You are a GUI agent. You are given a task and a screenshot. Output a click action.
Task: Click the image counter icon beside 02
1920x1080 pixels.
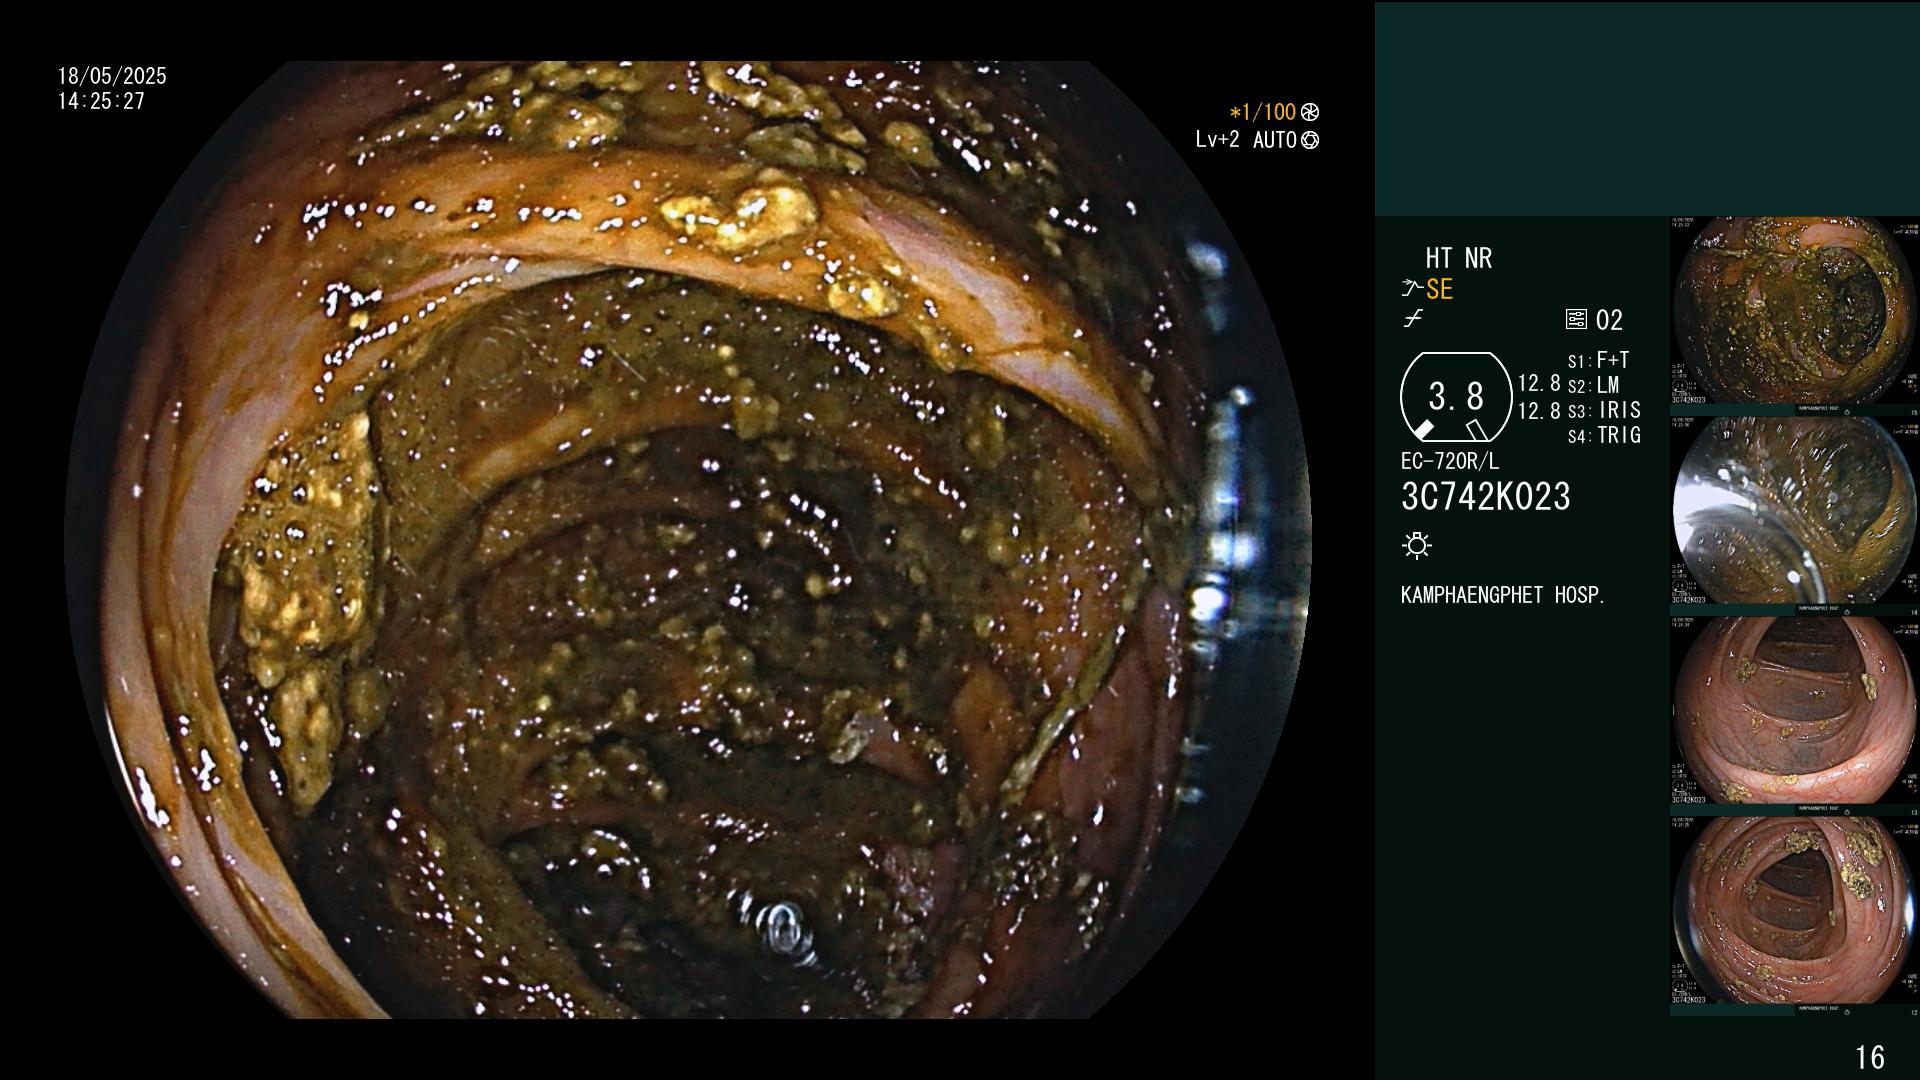click(1576, 320)
